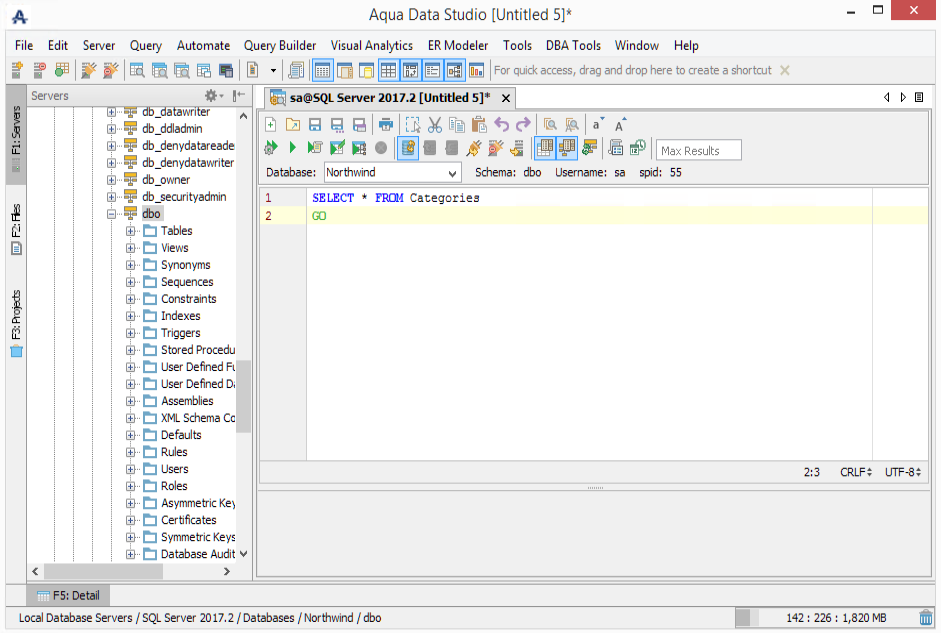This screenshot has width=941, height=633.
Task: Open the Query Builder menu
Action: coord(280,45)
